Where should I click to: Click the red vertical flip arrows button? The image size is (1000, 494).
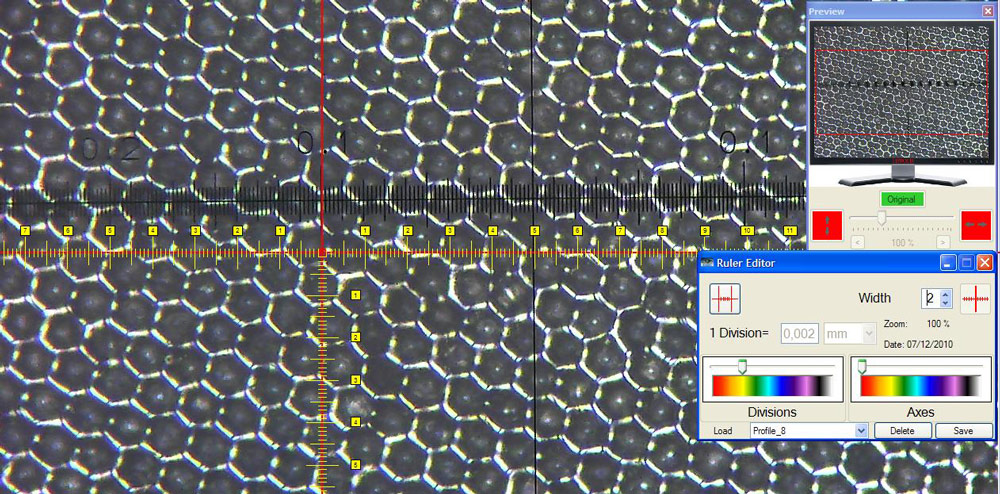click(828, 225)
